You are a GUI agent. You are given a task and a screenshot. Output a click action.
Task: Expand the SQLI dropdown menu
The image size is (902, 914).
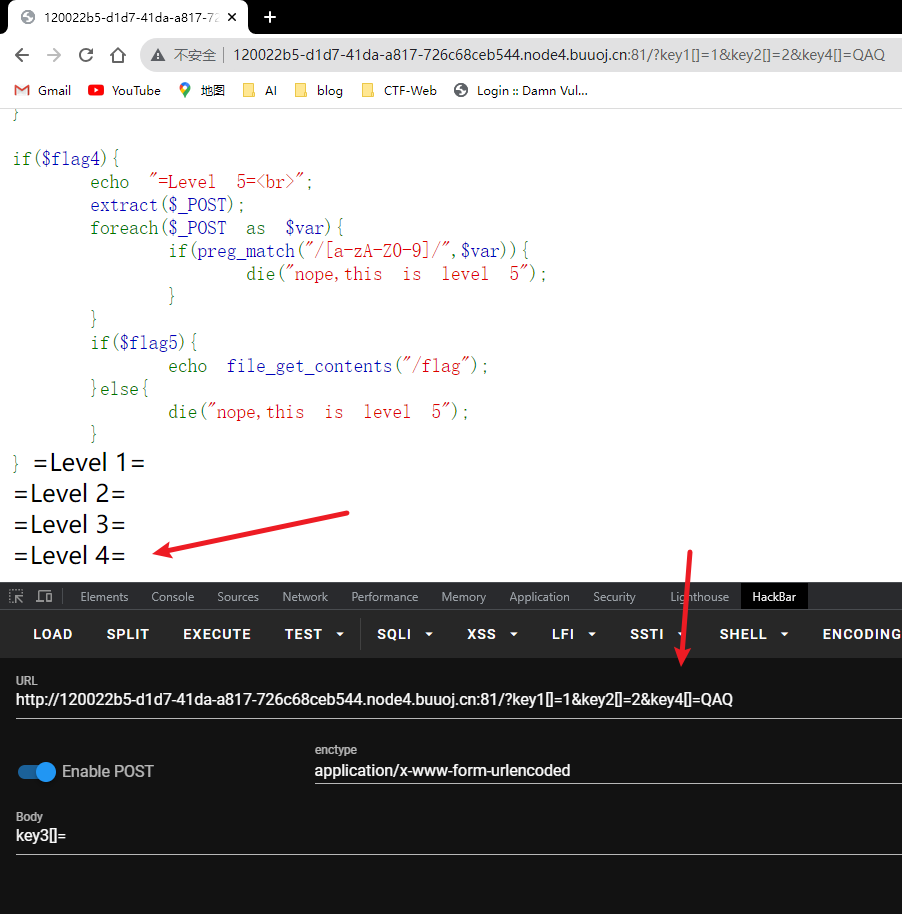coord(405,634)
